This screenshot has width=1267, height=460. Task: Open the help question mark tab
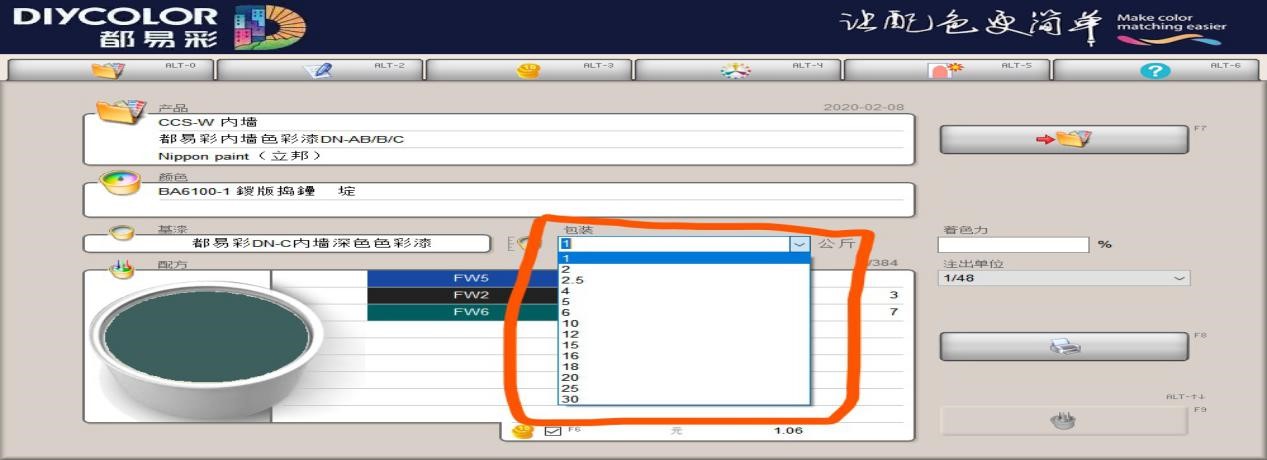[x=1155, y=70]
